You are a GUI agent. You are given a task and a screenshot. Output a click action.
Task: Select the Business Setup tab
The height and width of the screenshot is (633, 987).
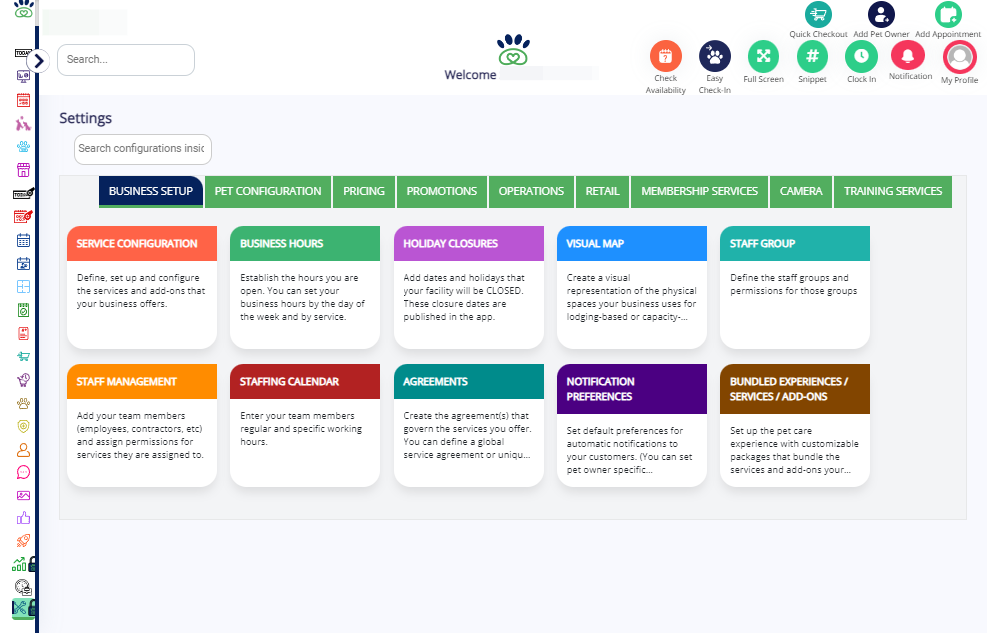[x=150, y=191]
